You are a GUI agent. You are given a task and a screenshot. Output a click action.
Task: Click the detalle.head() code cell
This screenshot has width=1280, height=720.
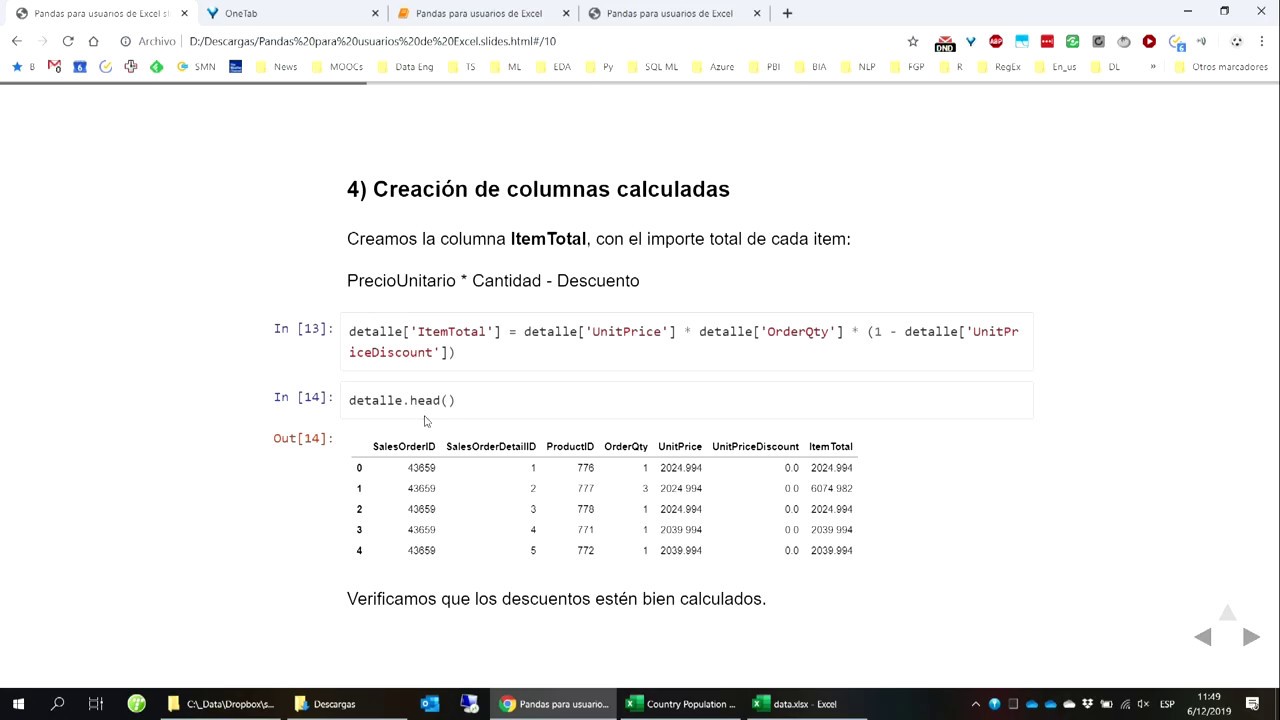pyautogui.click(x=686, y=400)
